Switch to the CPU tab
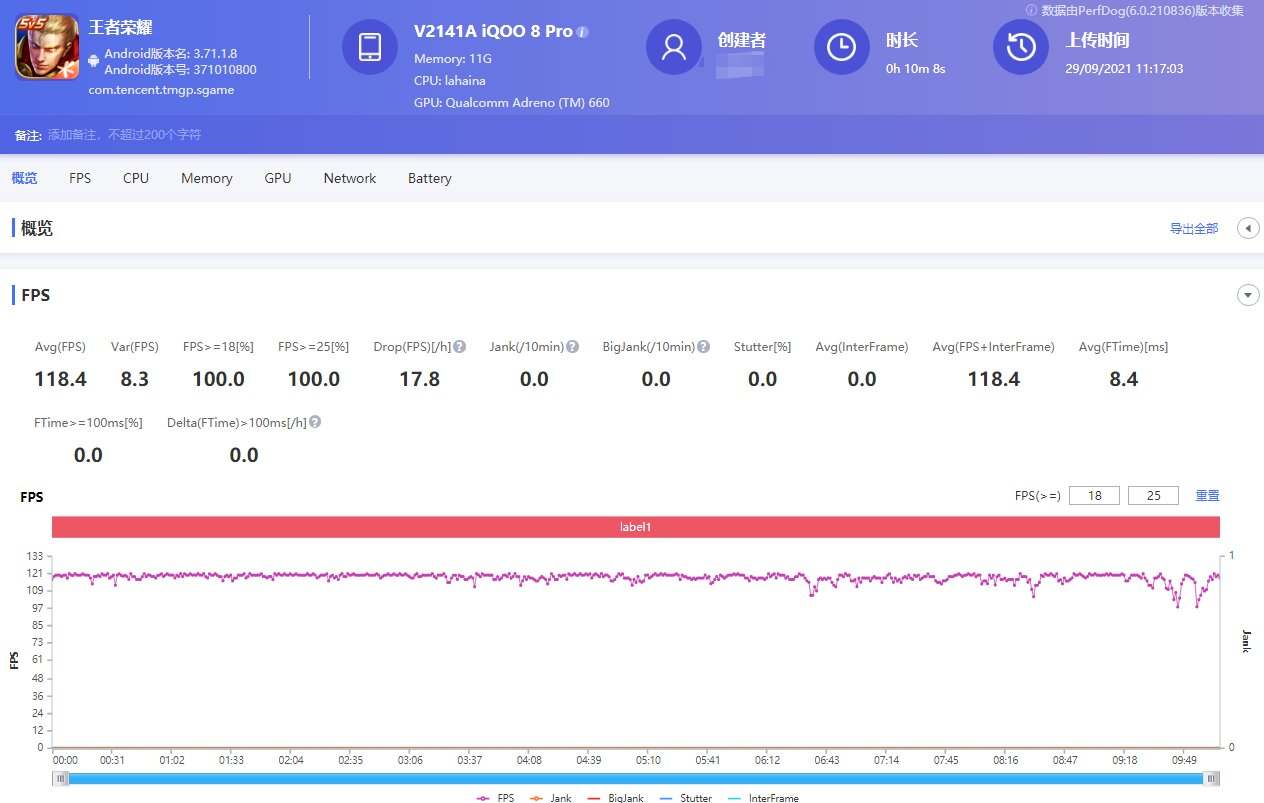The width and height of the screenshot is (1264, 803). 135,178
